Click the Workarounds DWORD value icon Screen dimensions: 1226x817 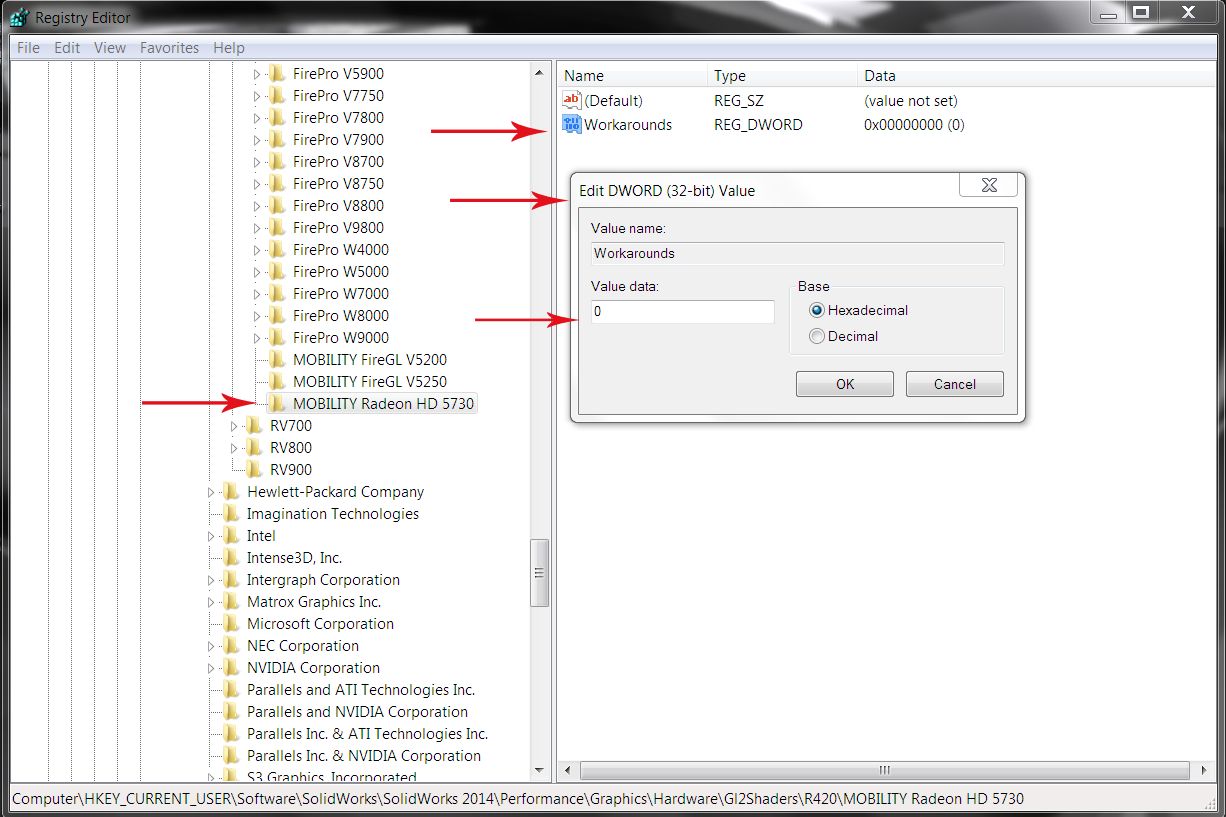click(x=572, y=125)
